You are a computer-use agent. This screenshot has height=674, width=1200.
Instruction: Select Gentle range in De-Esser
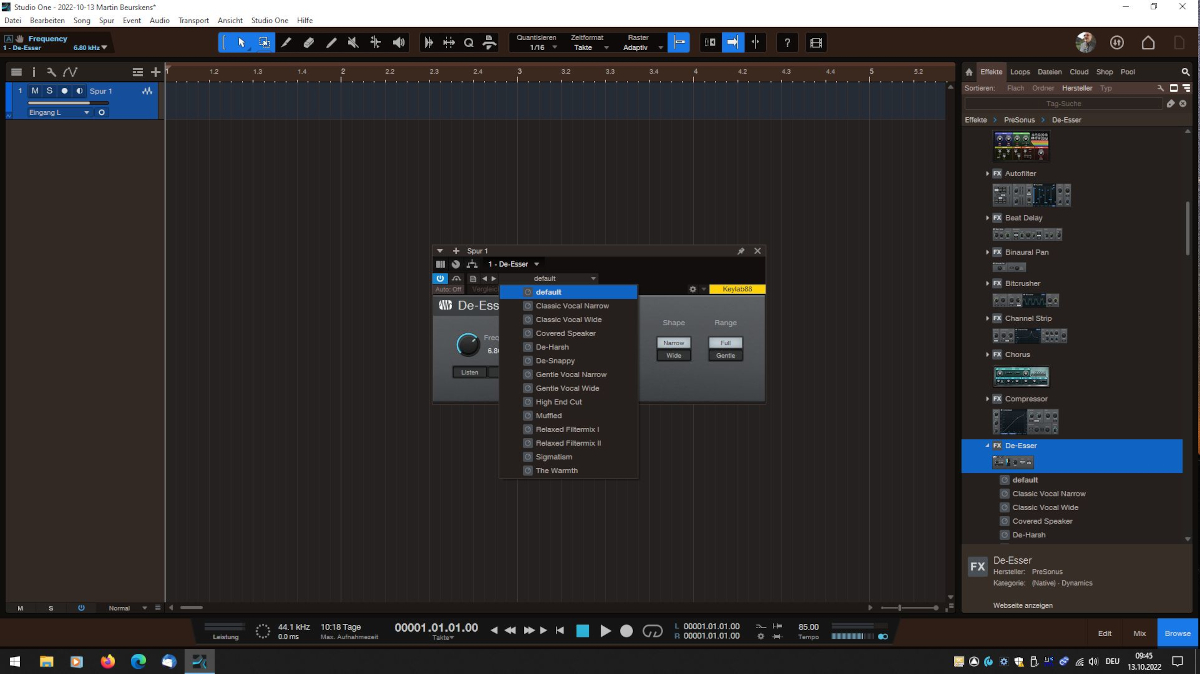(x=726, y=355)
